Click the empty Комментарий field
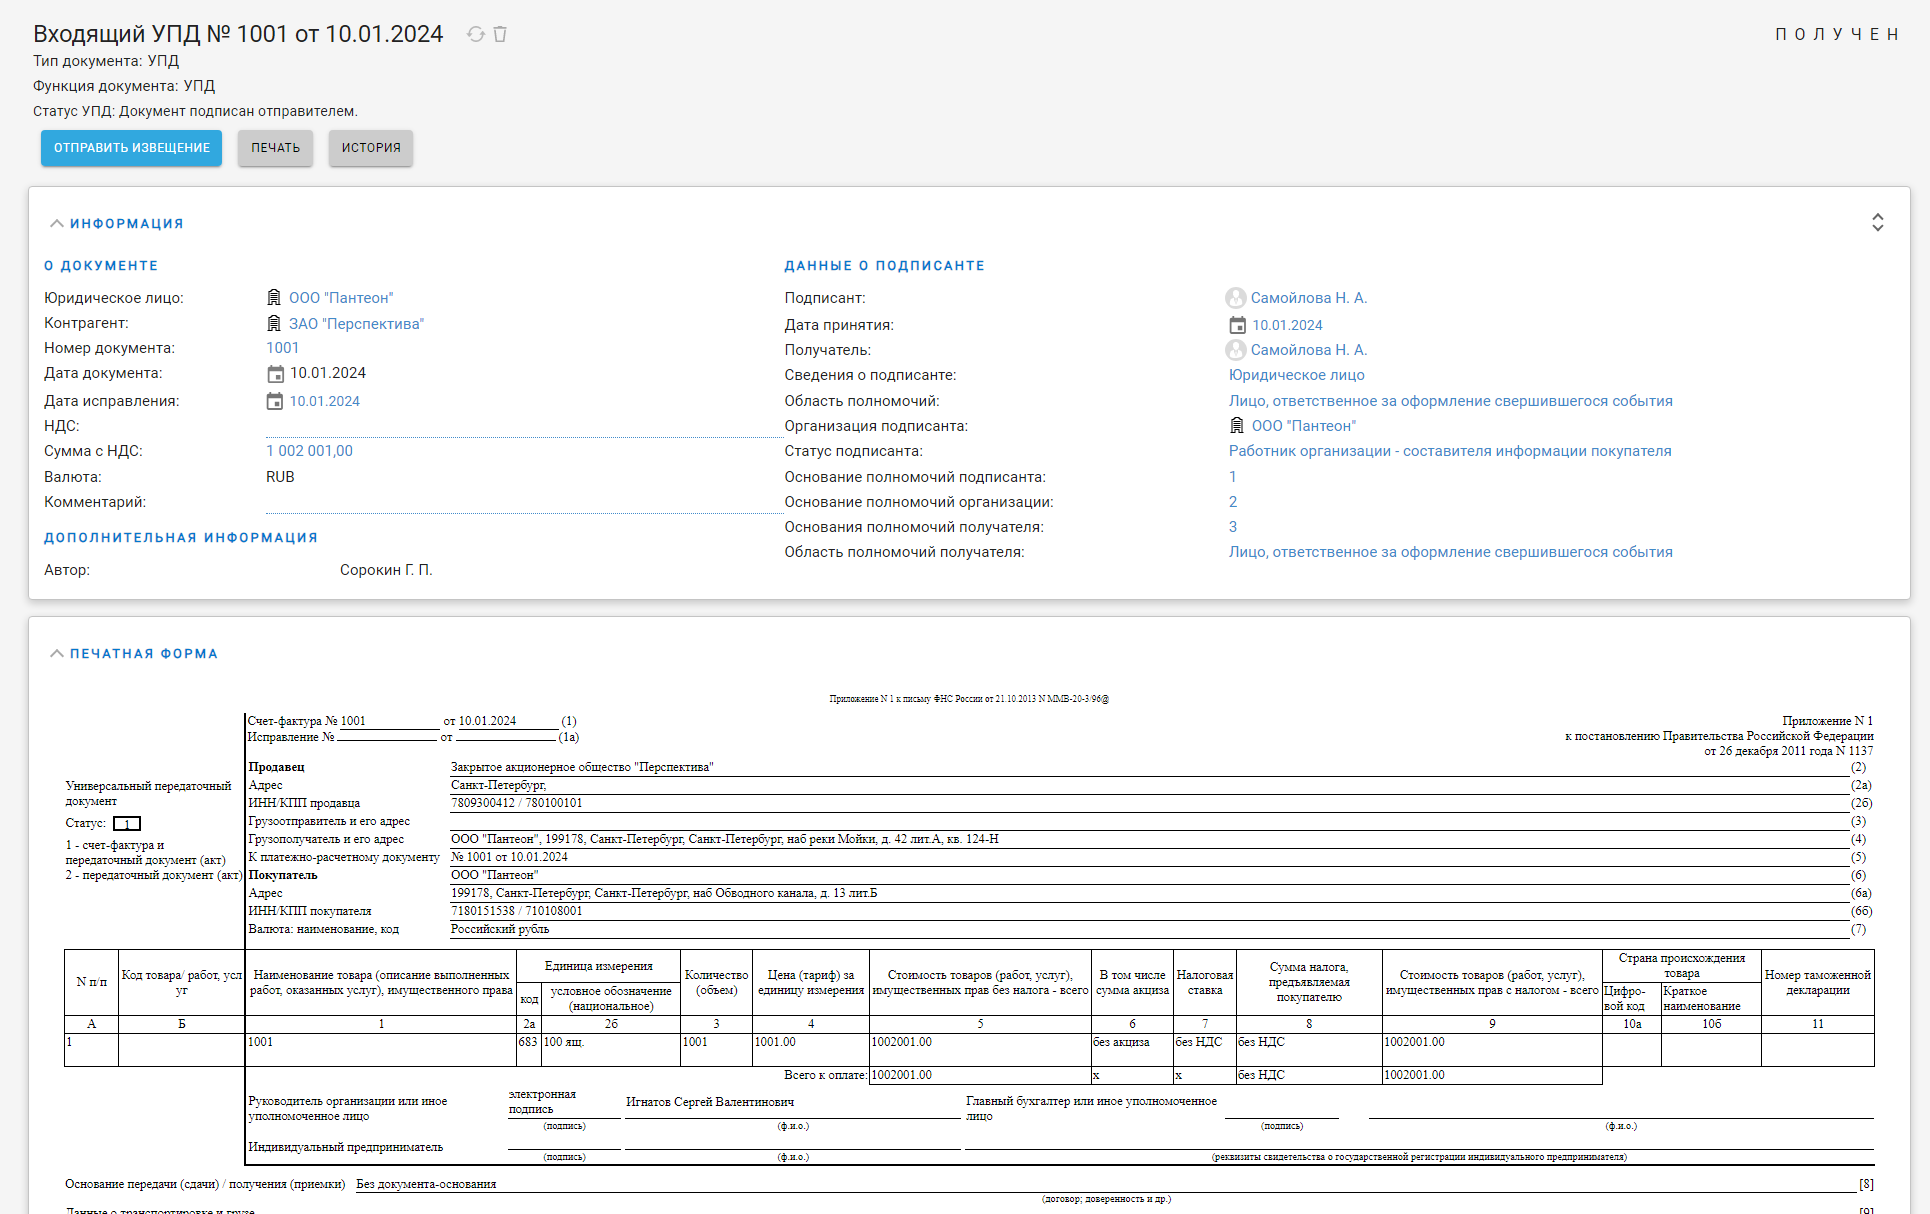 [x=524, y=502]
